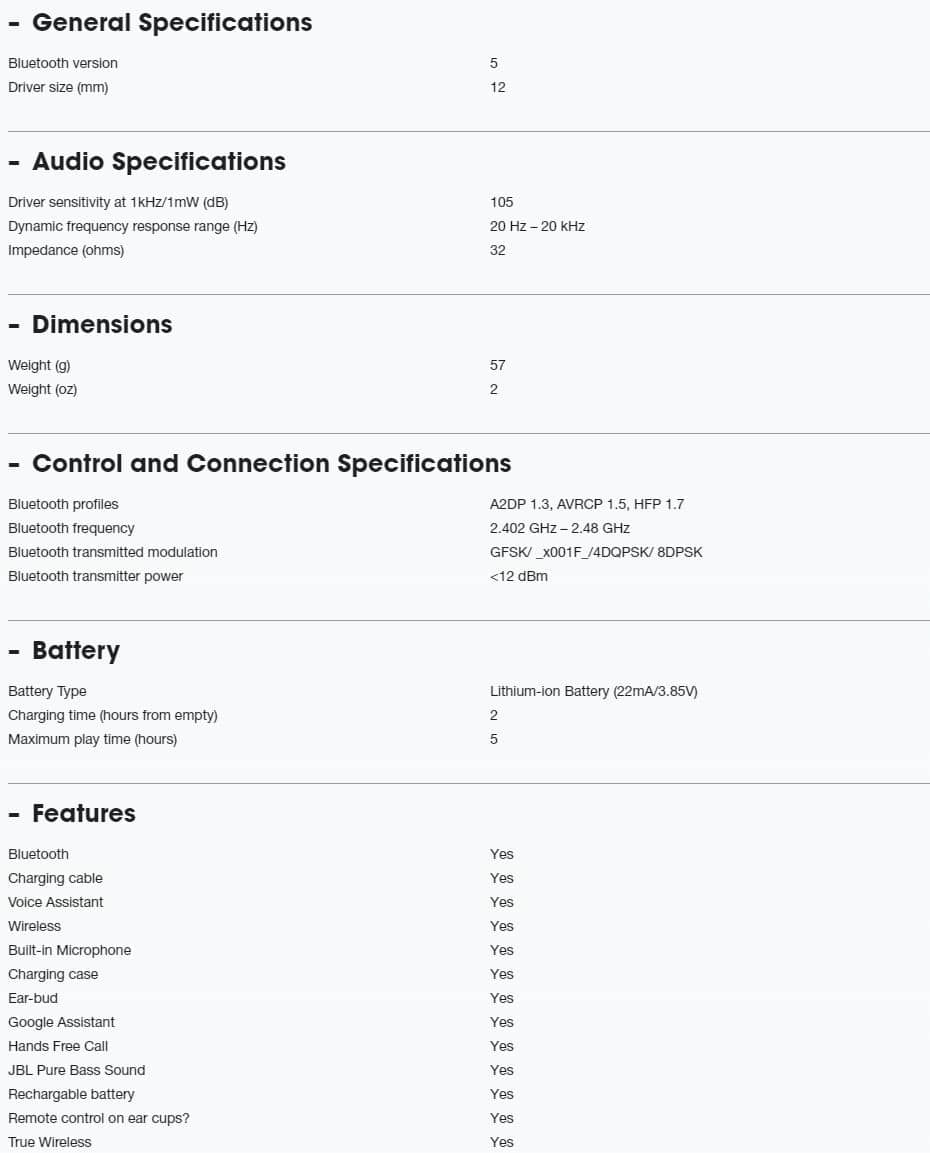The image size is (930, 1153).
Task: Click the Battery Type Lithium-ion value
Action: (593, 691)
